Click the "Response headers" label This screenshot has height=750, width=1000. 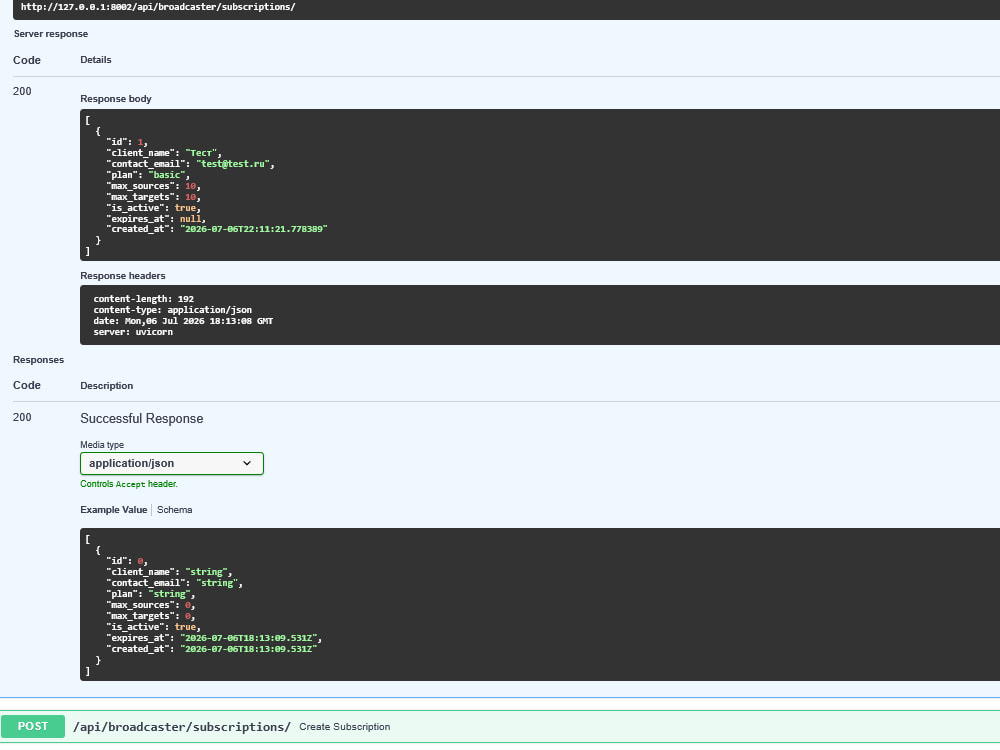click(x=122, y=276)
